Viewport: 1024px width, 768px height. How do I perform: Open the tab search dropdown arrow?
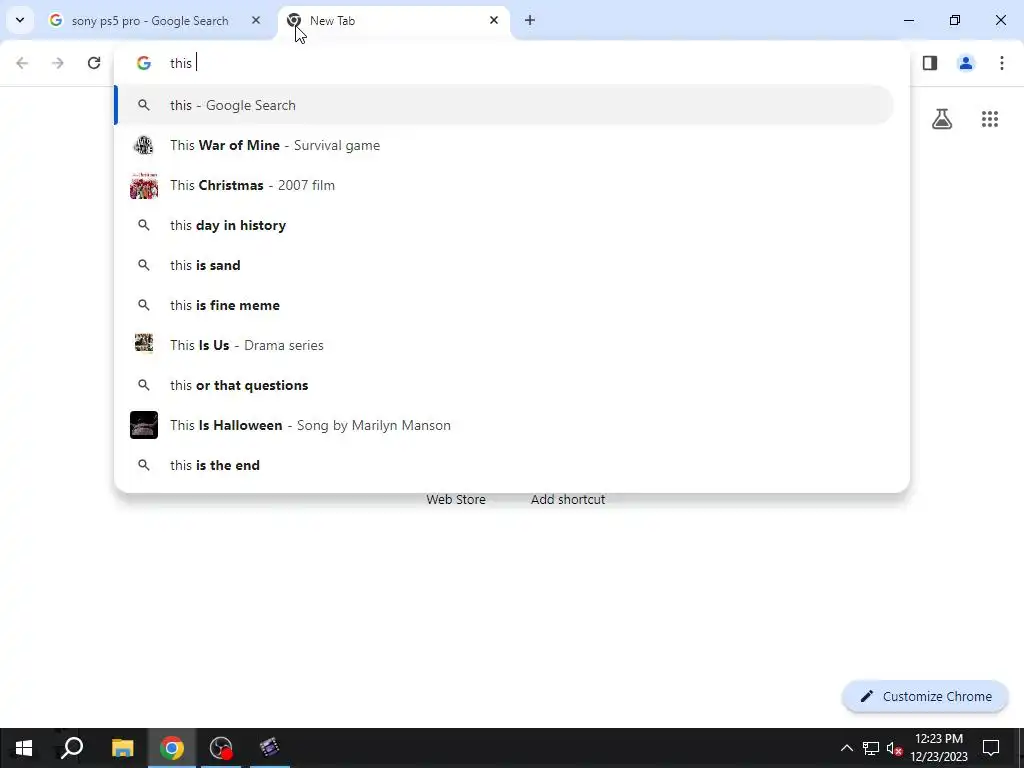(20, 20)
